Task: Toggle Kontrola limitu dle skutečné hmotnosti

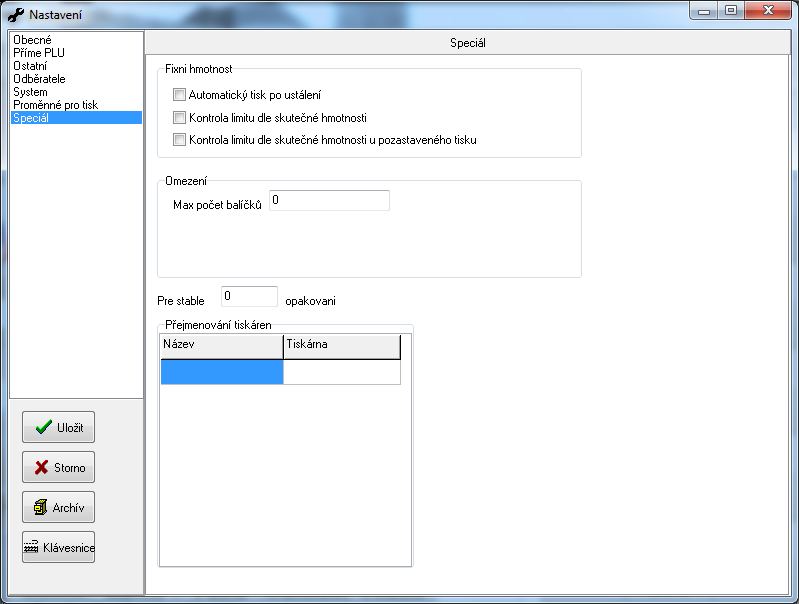Action: (x=180, y=118)
